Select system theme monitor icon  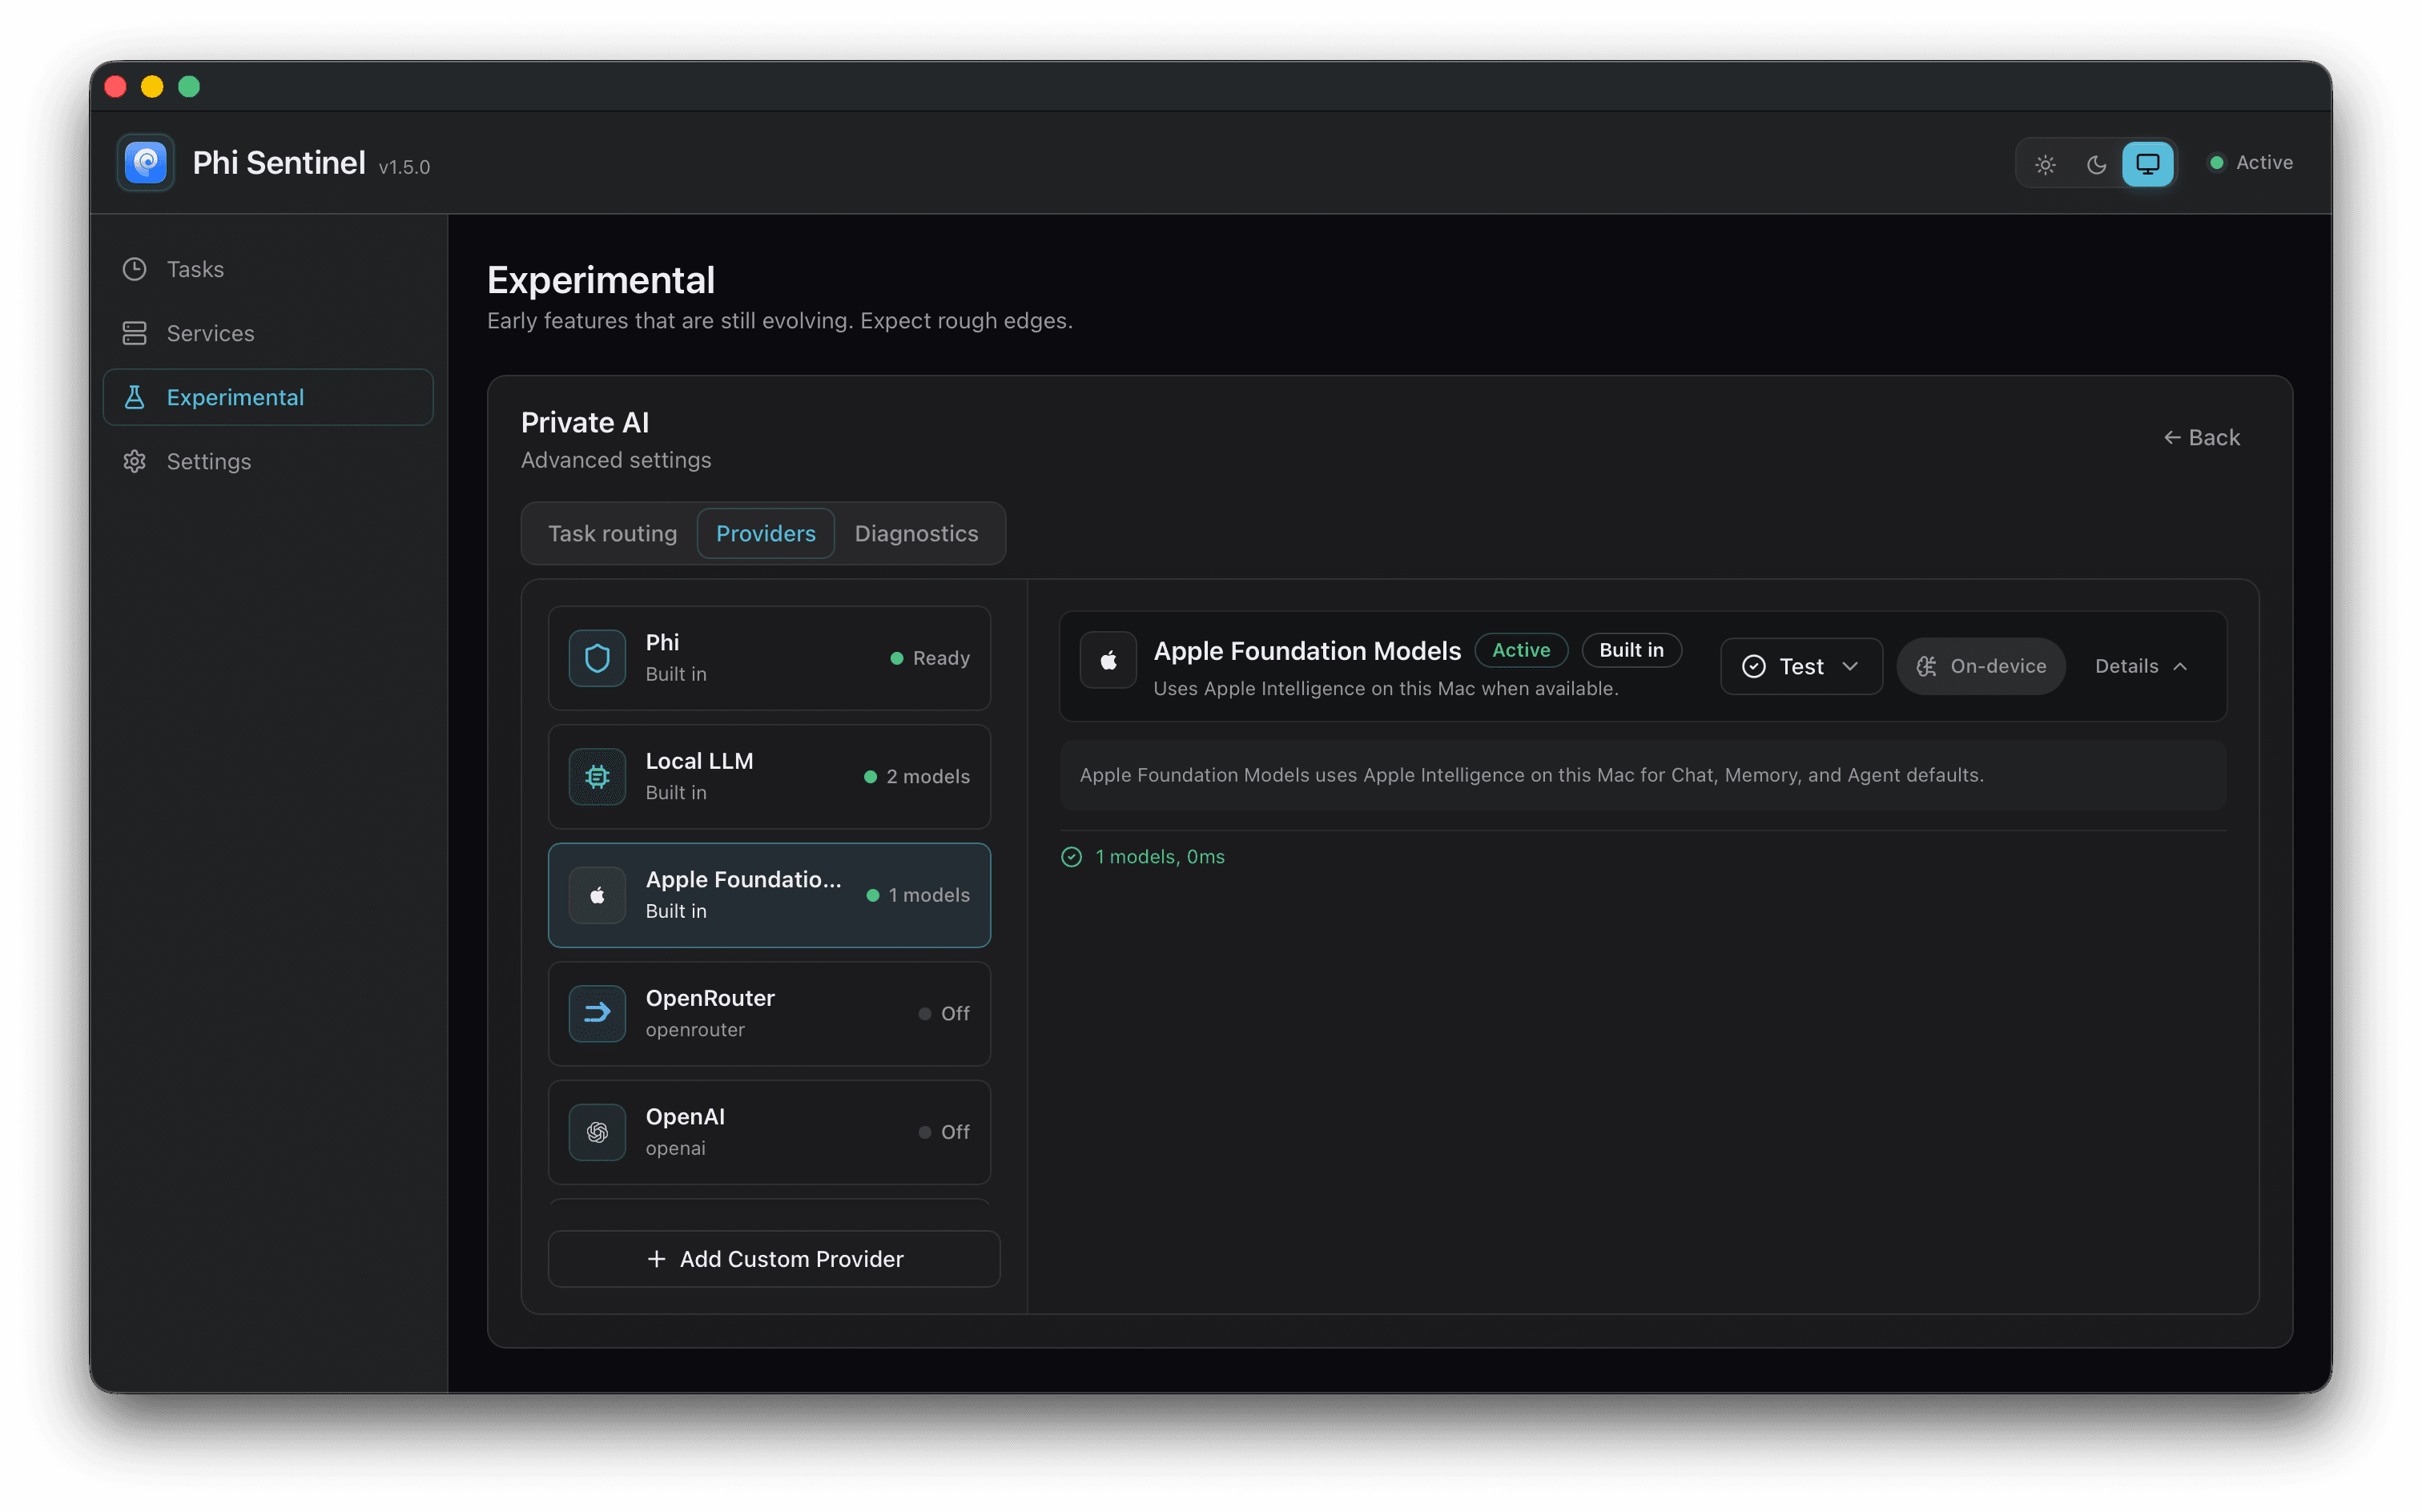(x=2147, y=164)
